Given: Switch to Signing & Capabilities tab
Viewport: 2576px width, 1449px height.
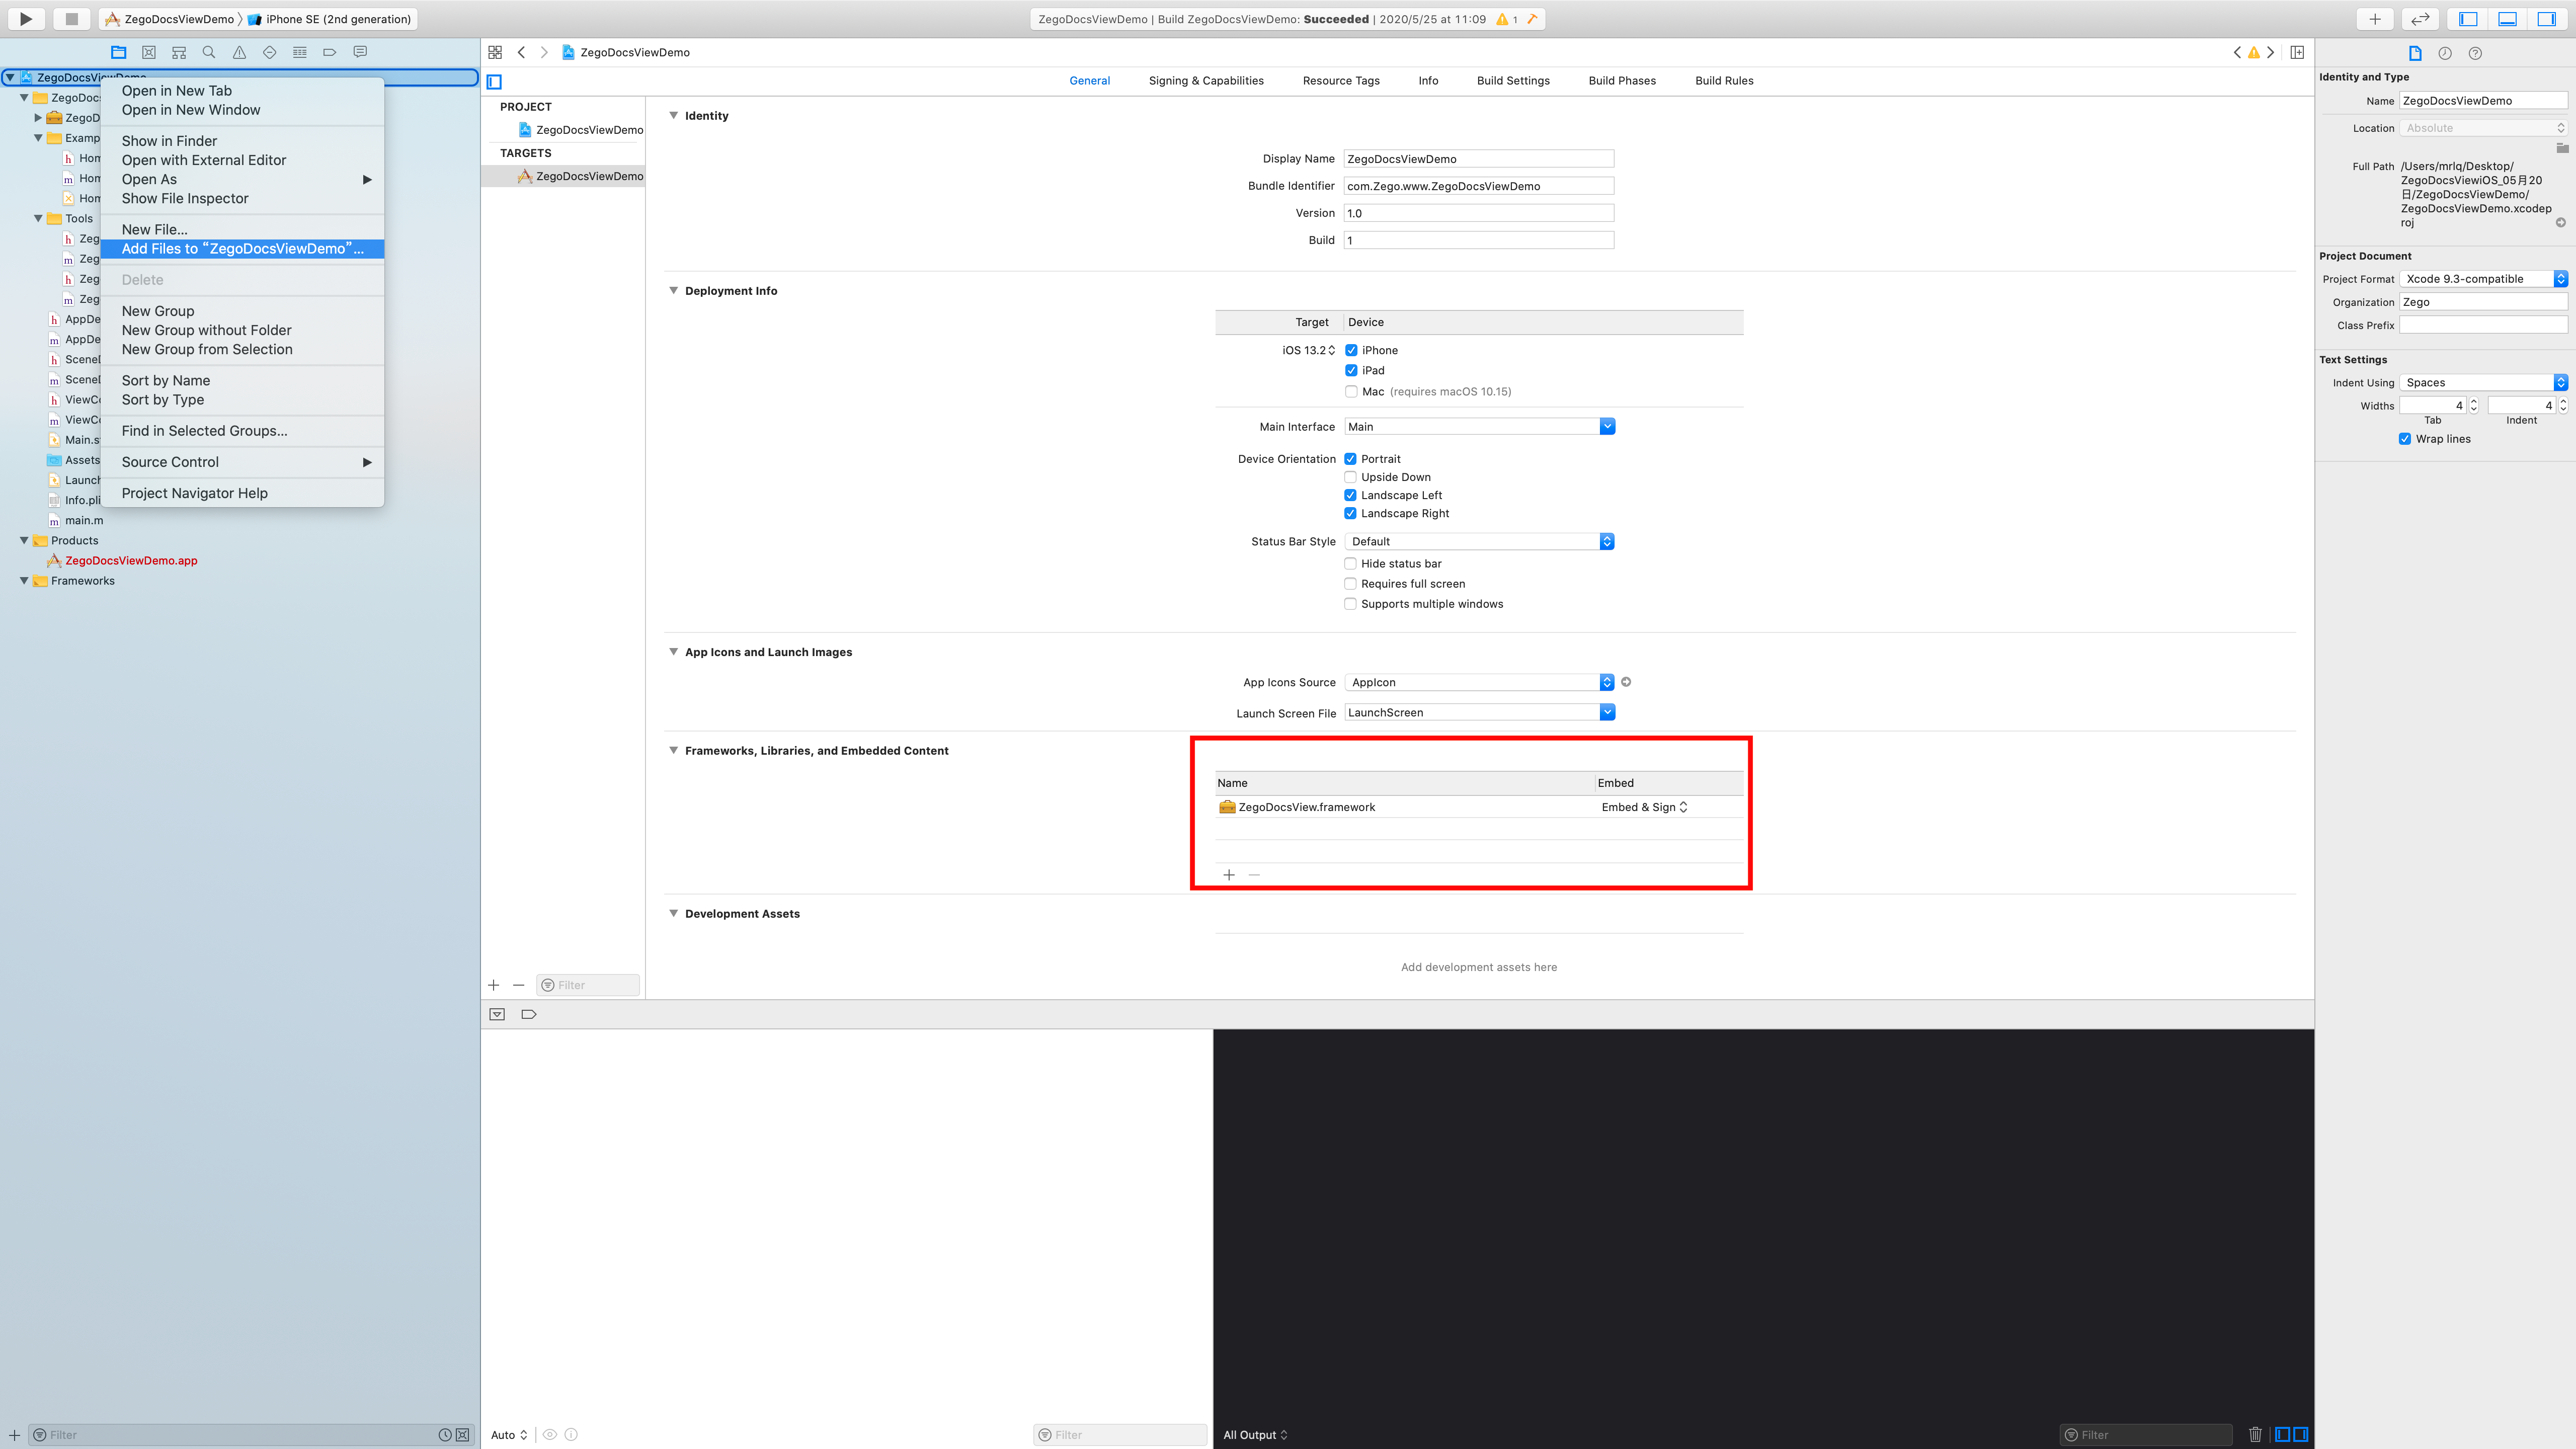Looking at the screenshot, I should point(1206,81).
